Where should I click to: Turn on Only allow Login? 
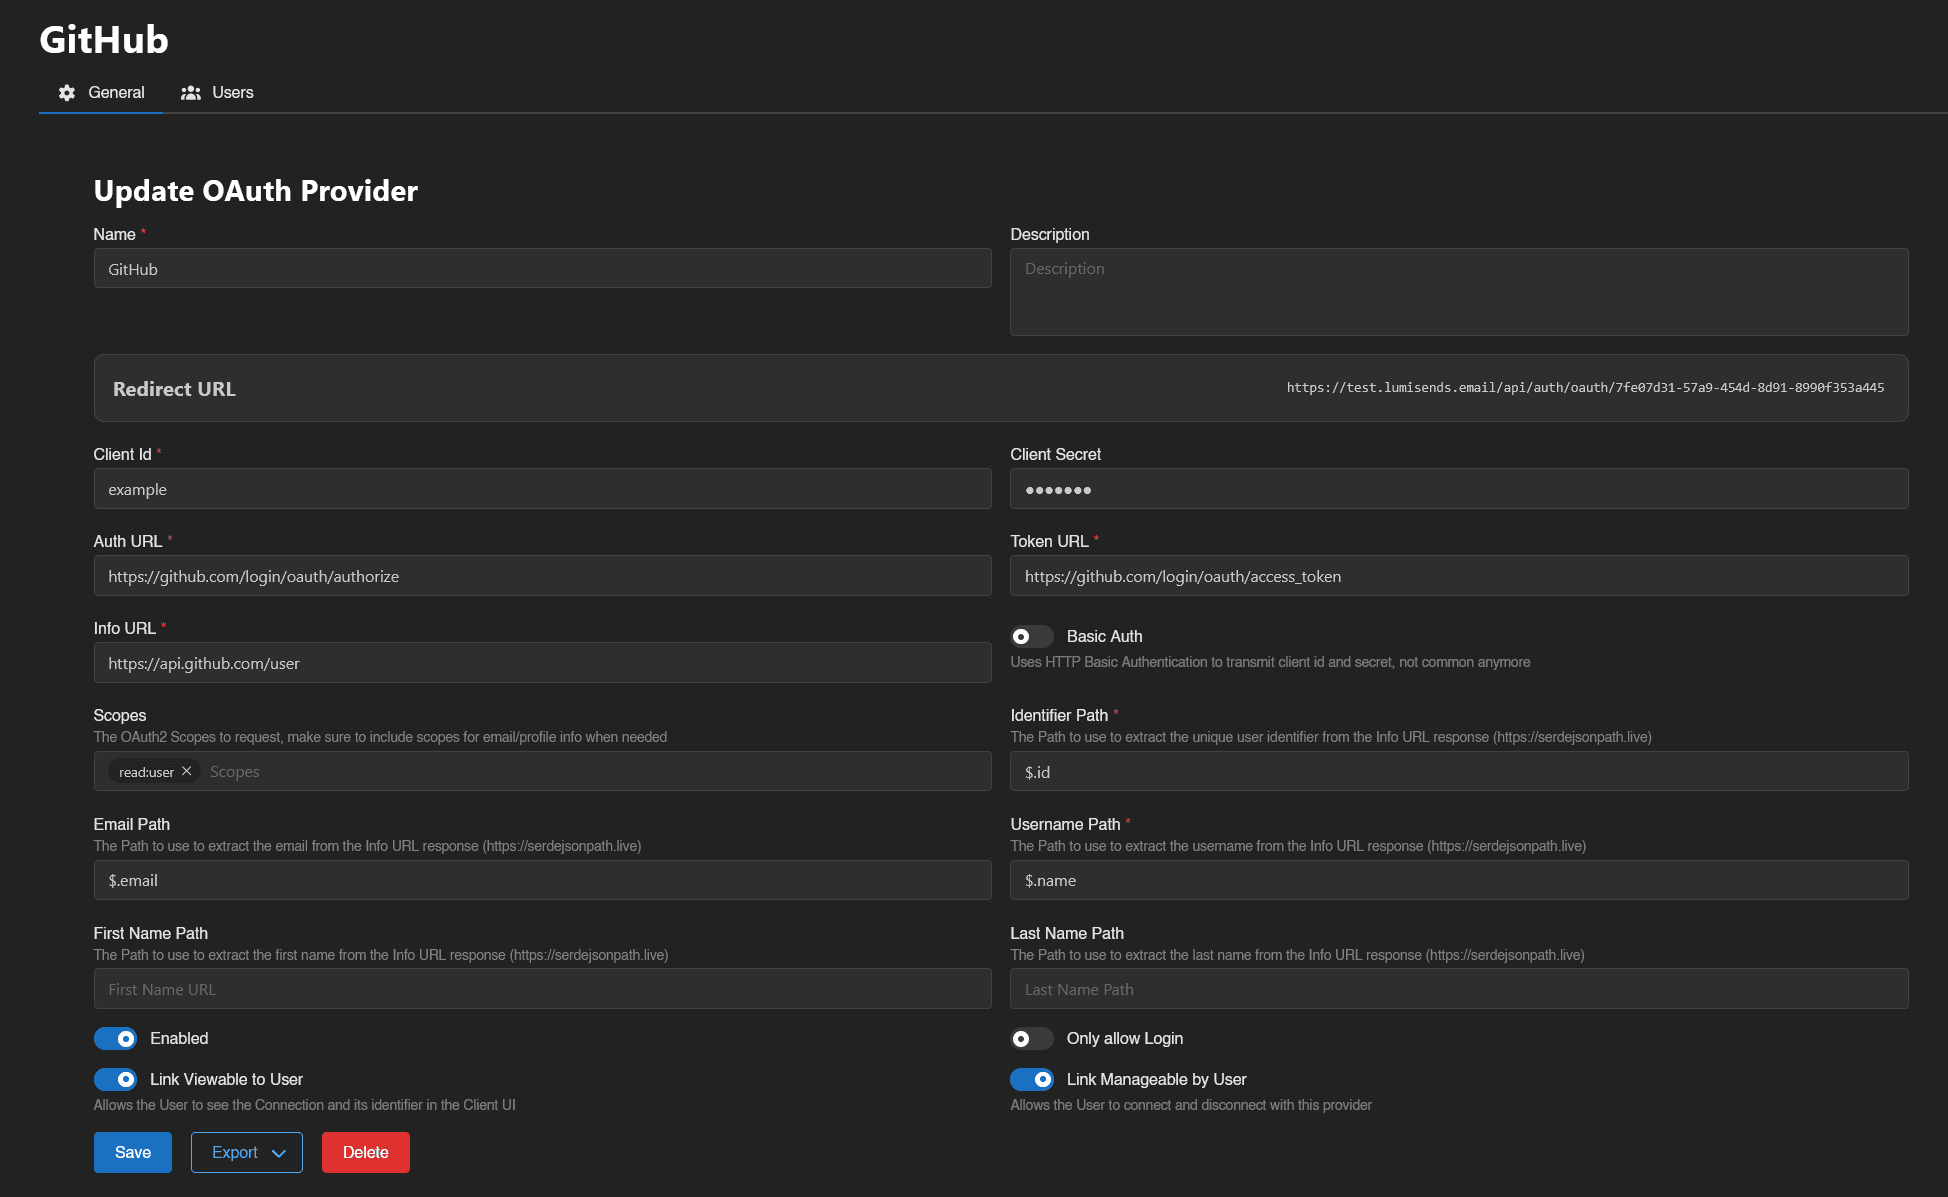pyautogui.click(x=1031, y=1039)
